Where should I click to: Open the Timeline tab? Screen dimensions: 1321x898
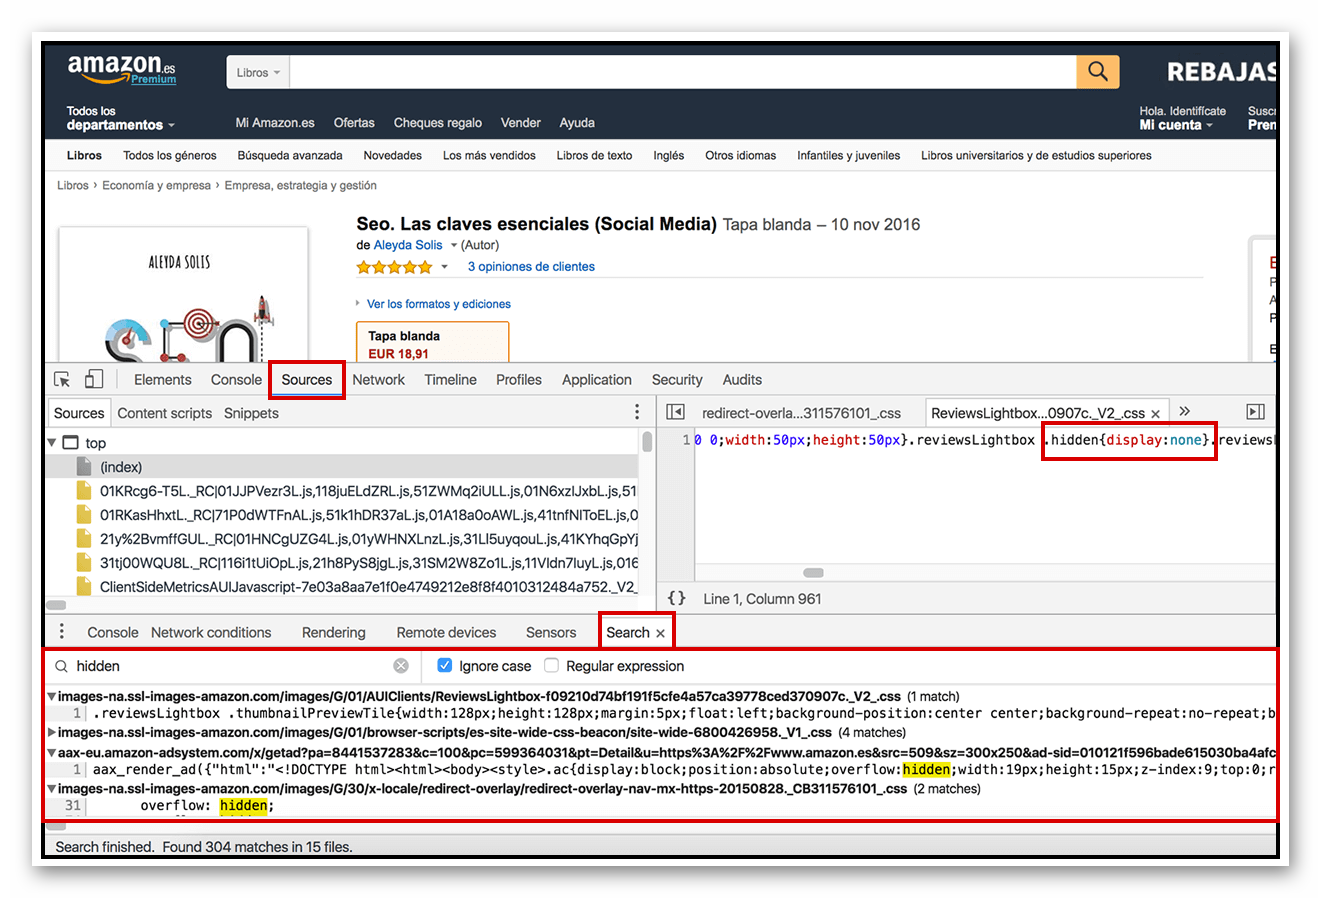450,380
